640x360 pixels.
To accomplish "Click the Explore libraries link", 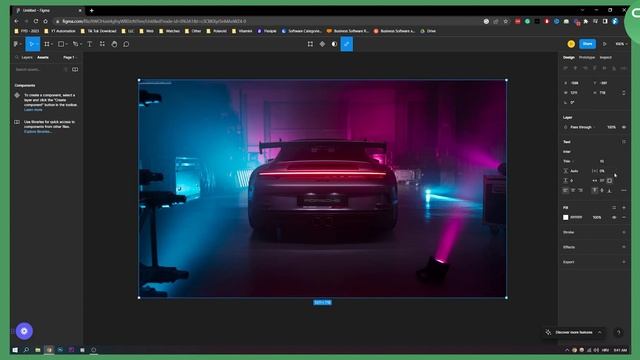I will click(38, 131).
